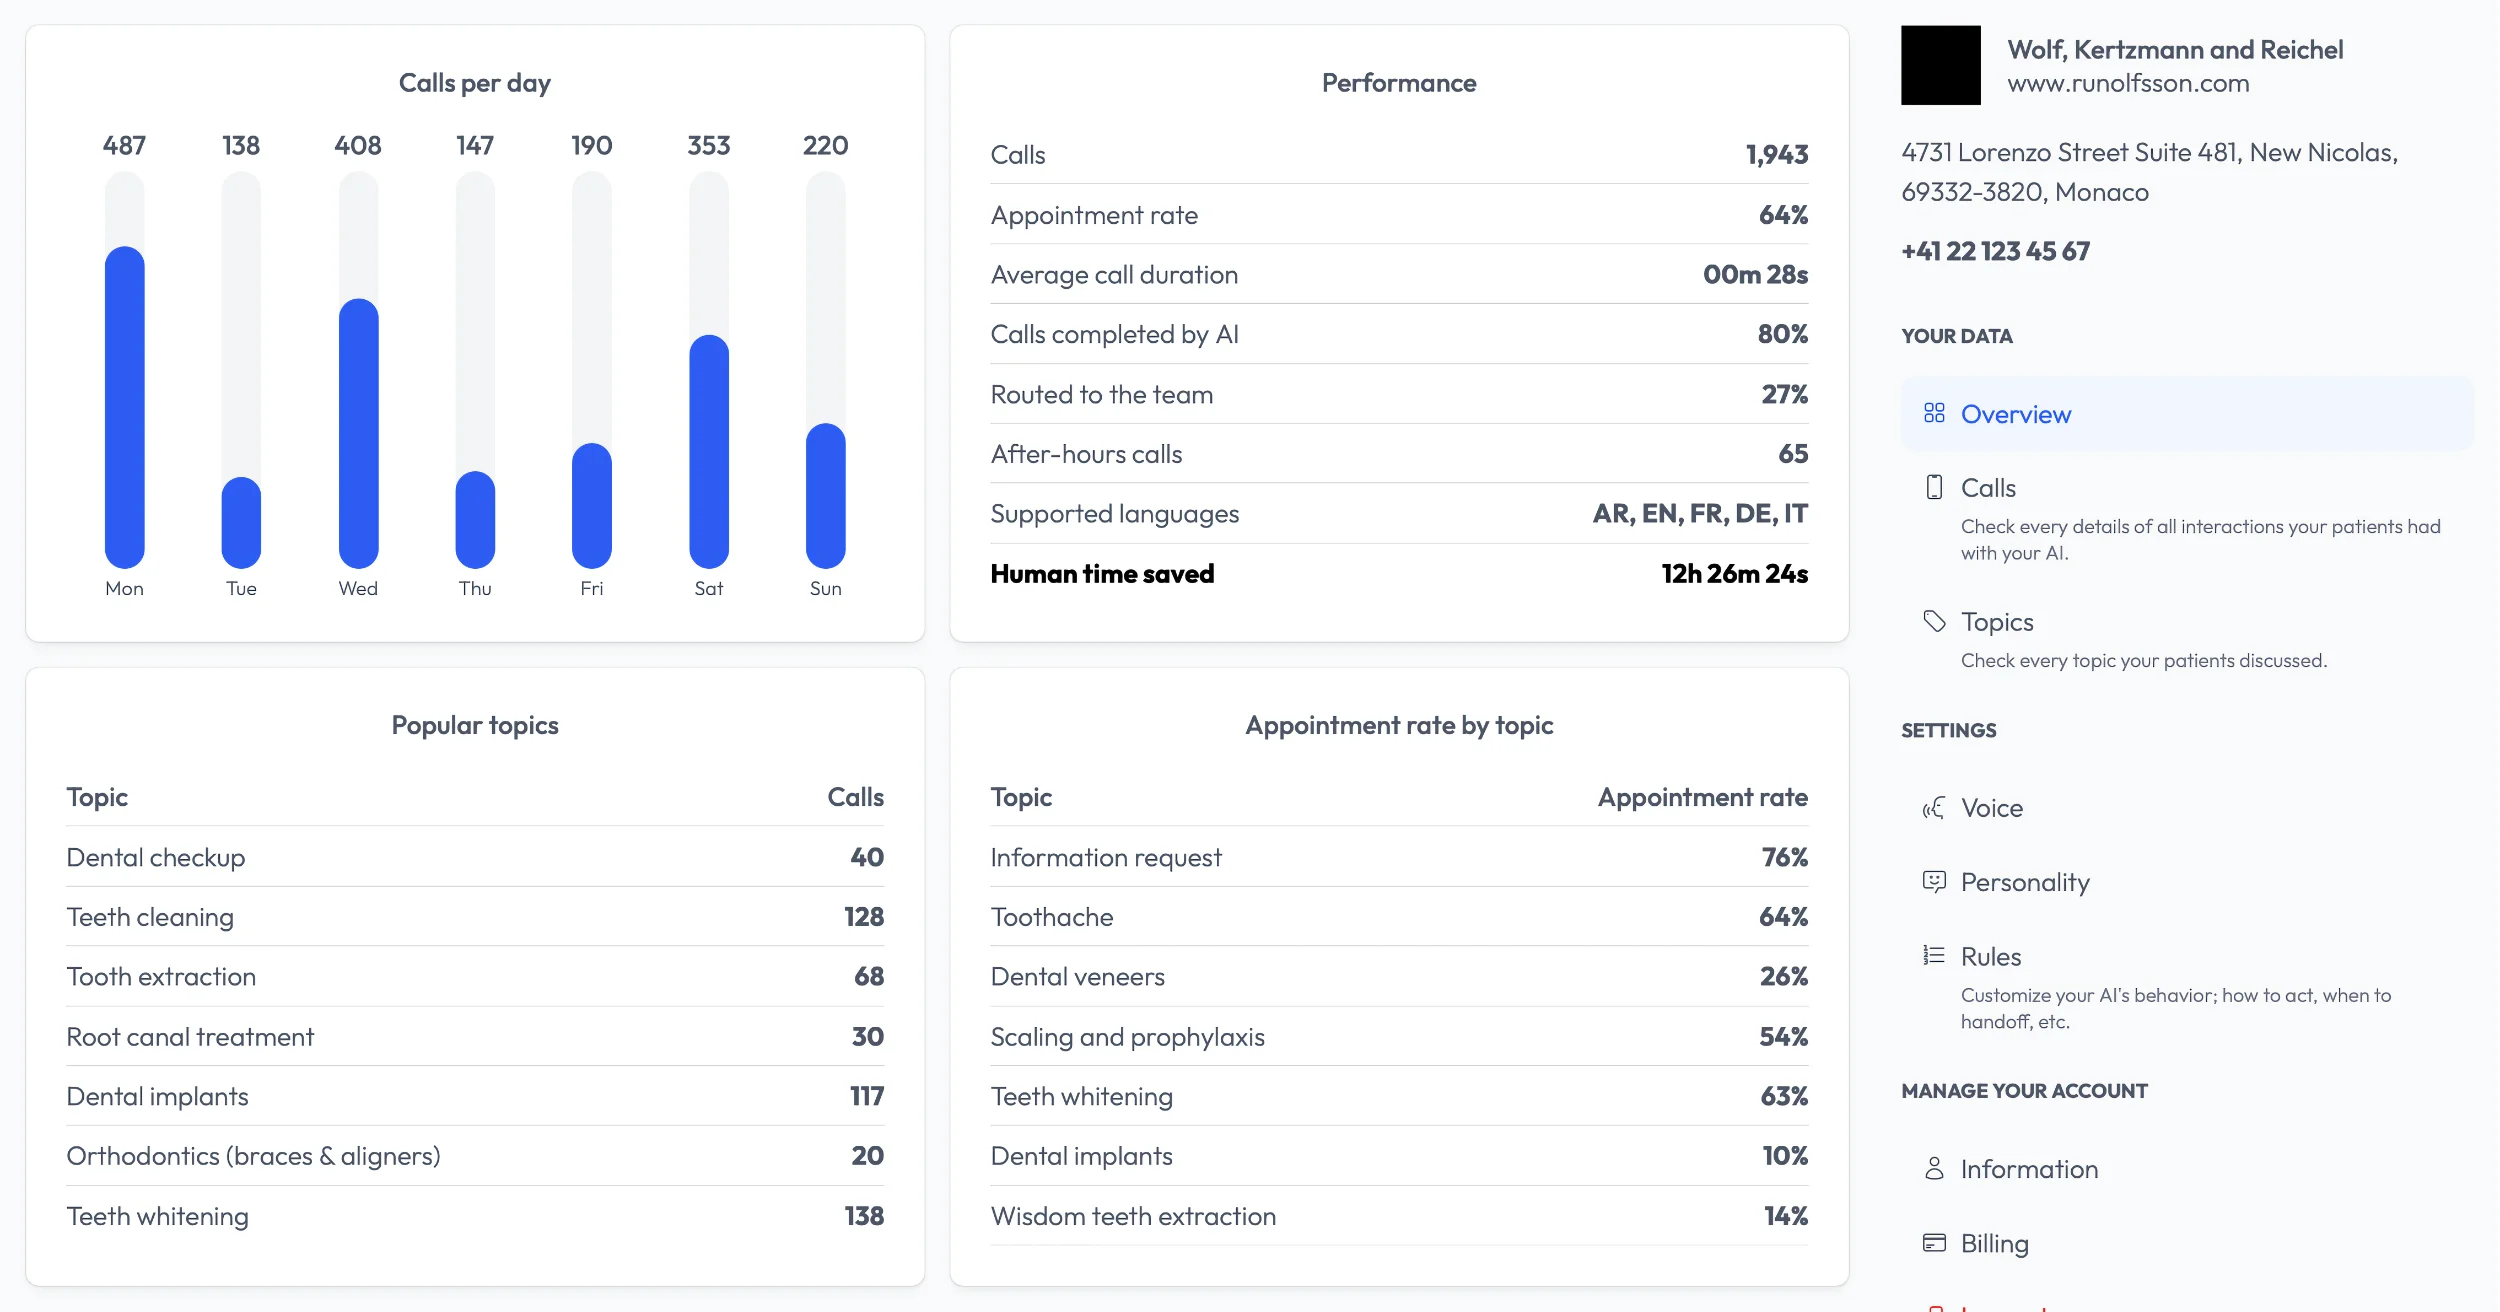Click the Toothache appointment rate row
2500x1312 pixels.
[x=1398, y=917]
